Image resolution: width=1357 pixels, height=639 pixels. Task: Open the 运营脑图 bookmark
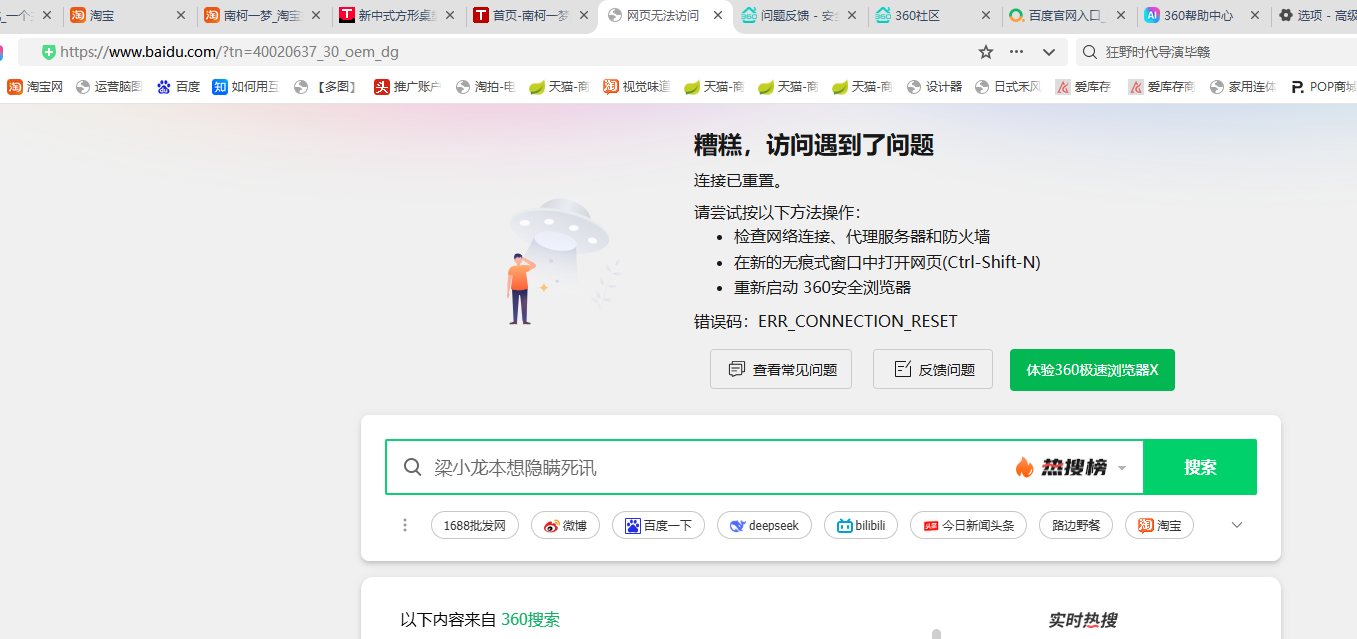109,87
